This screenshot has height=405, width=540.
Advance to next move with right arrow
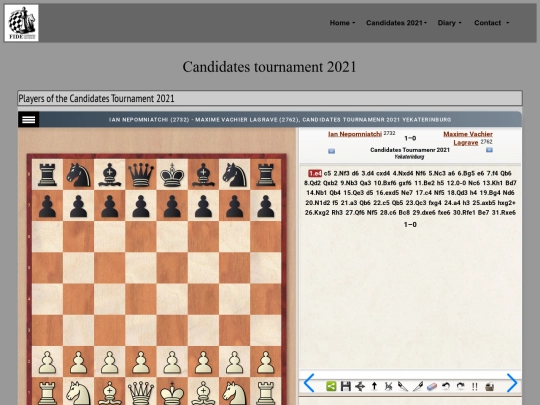click(512, 383)
